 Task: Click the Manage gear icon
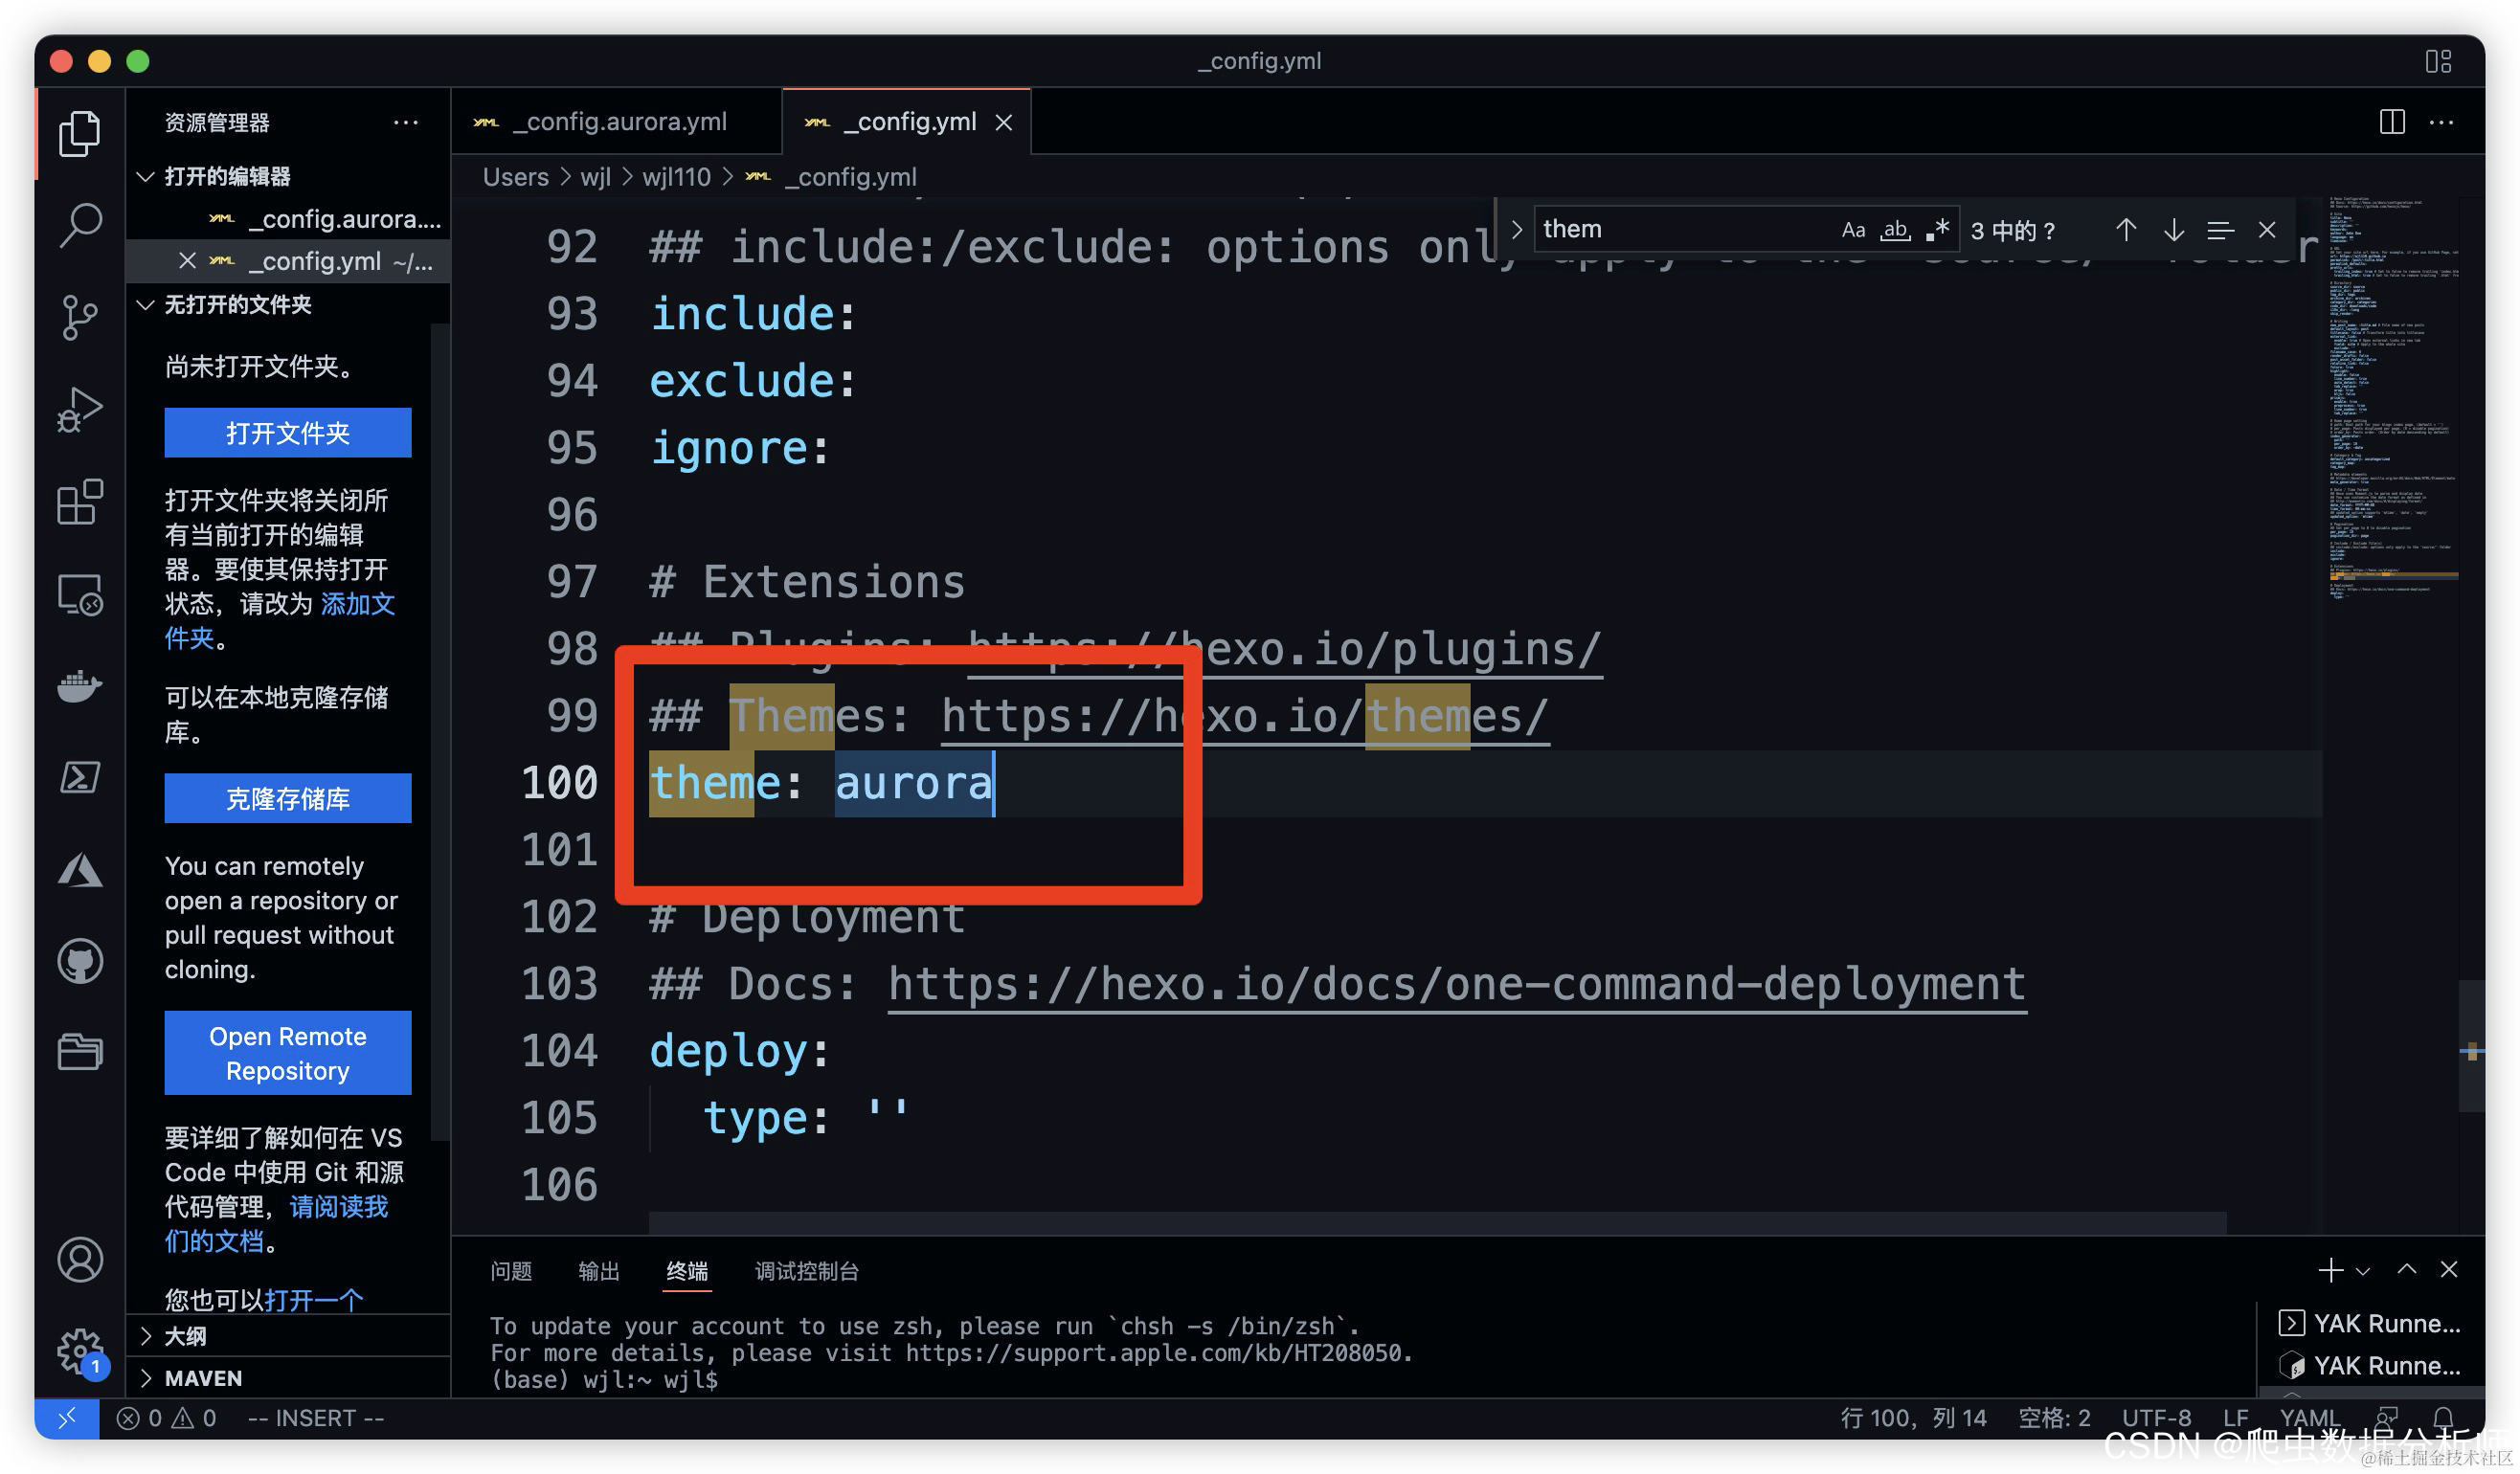point(80,1351)
